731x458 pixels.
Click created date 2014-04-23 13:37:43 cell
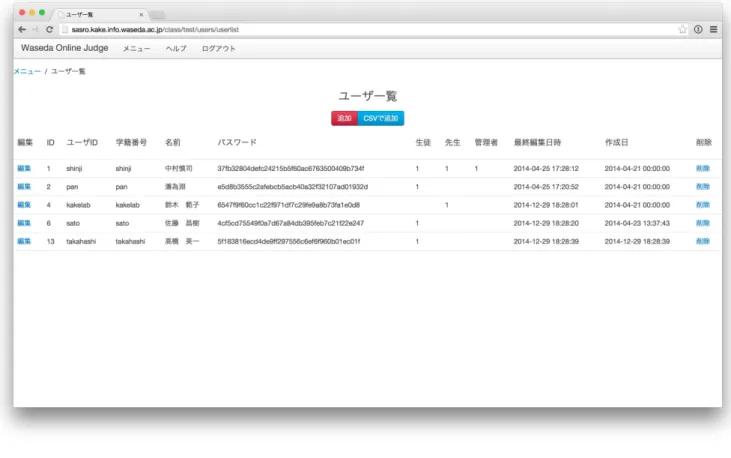coord(637,223)
